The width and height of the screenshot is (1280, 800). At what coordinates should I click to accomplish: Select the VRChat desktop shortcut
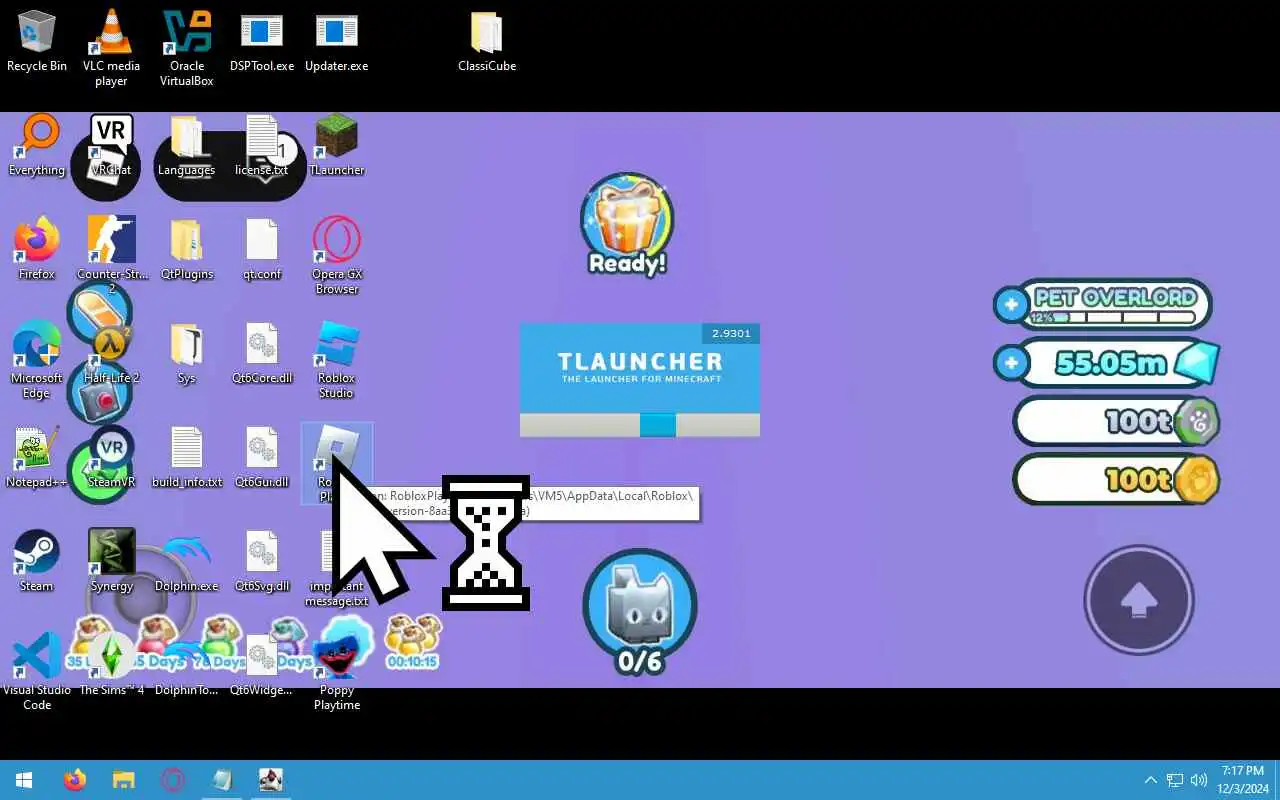(x=111, y=146)
